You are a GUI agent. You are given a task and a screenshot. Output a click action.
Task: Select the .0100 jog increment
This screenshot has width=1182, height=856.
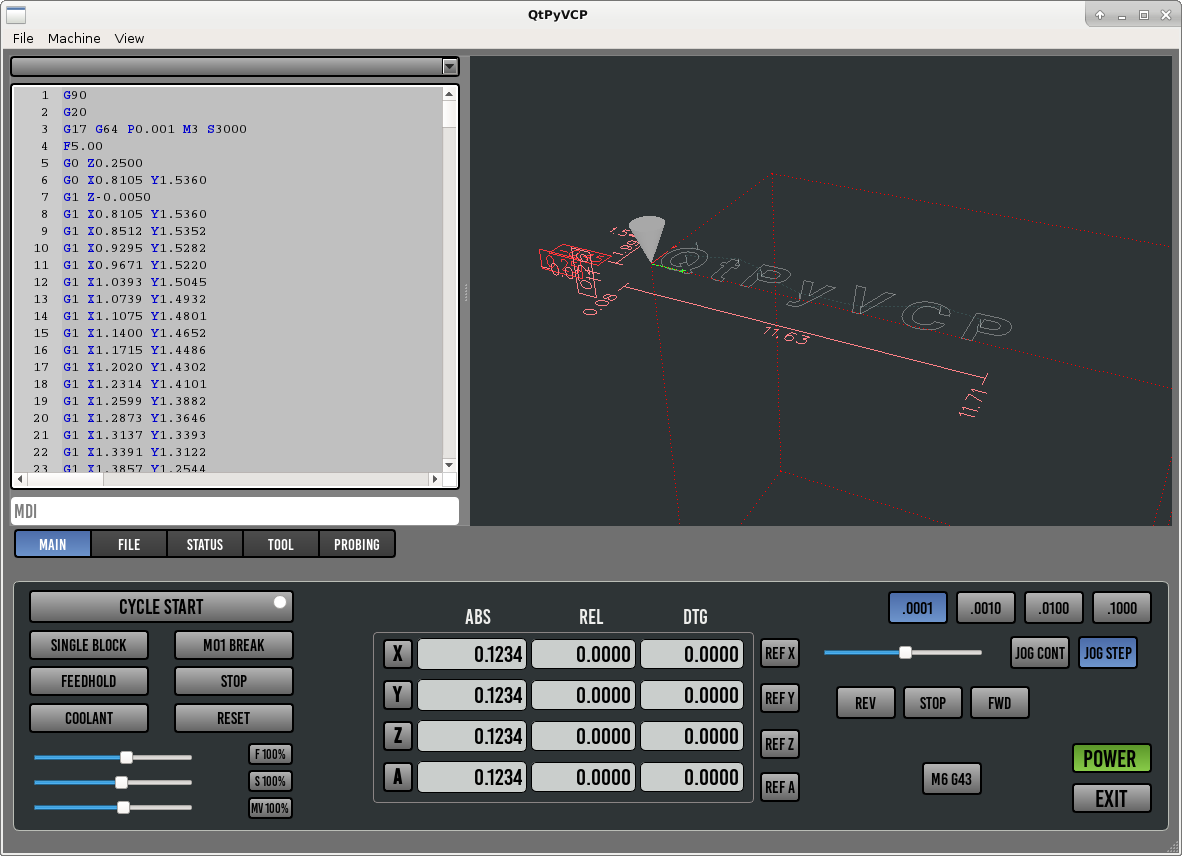pyautogui.click(x=1054, y=608)
